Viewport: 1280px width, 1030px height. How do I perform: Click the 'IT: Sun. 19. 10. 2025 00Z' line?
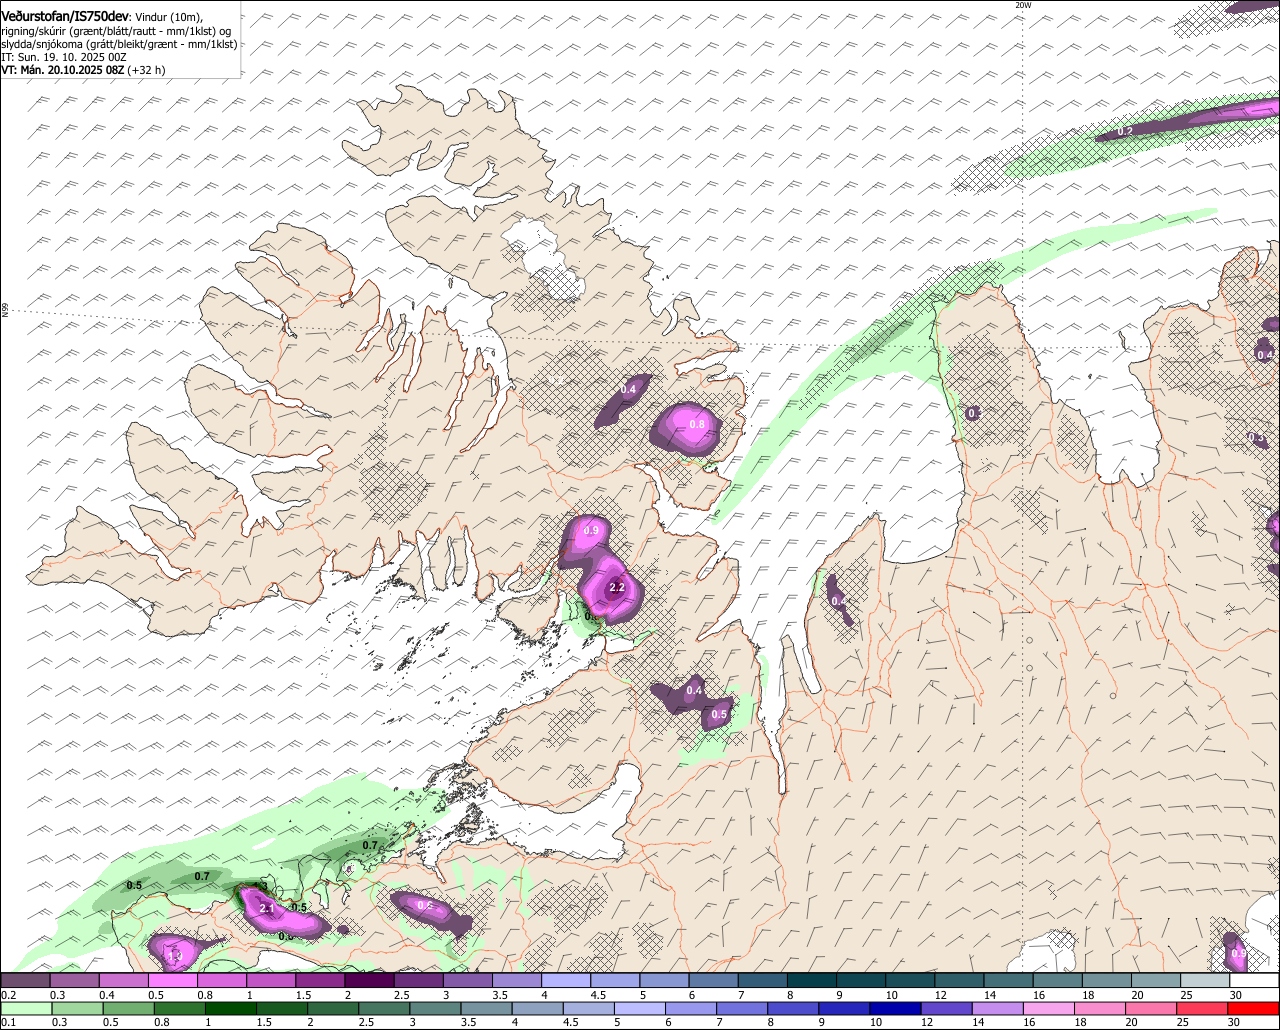[x=64, y=57]
